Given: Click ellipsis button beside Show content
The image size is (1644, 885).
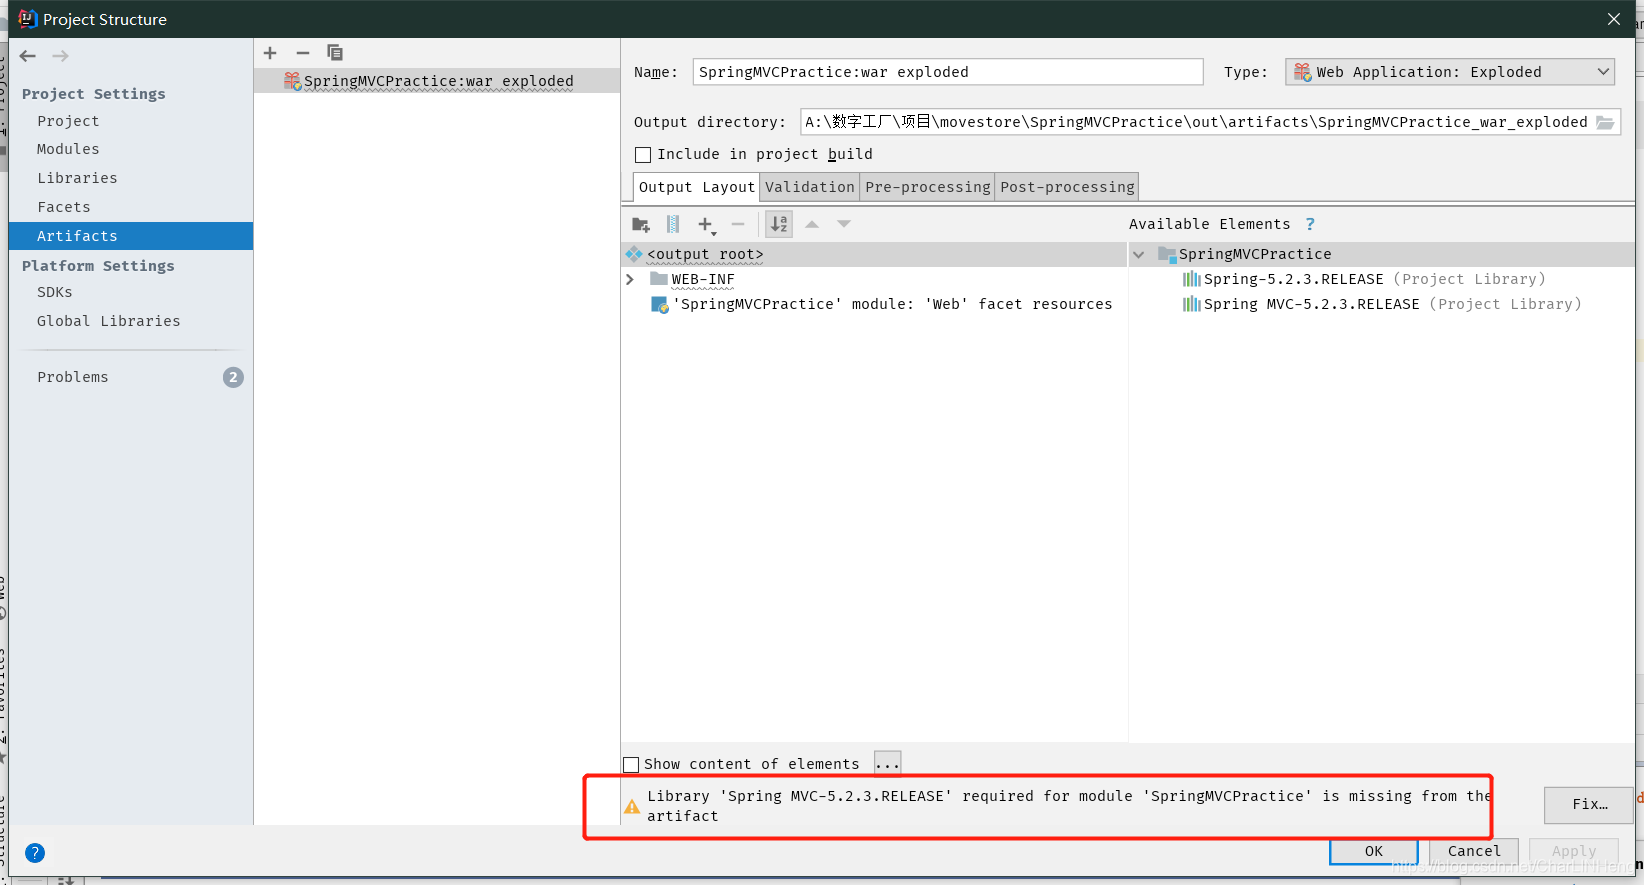Looking at the screenshot, I should click(x=887, y=764).
